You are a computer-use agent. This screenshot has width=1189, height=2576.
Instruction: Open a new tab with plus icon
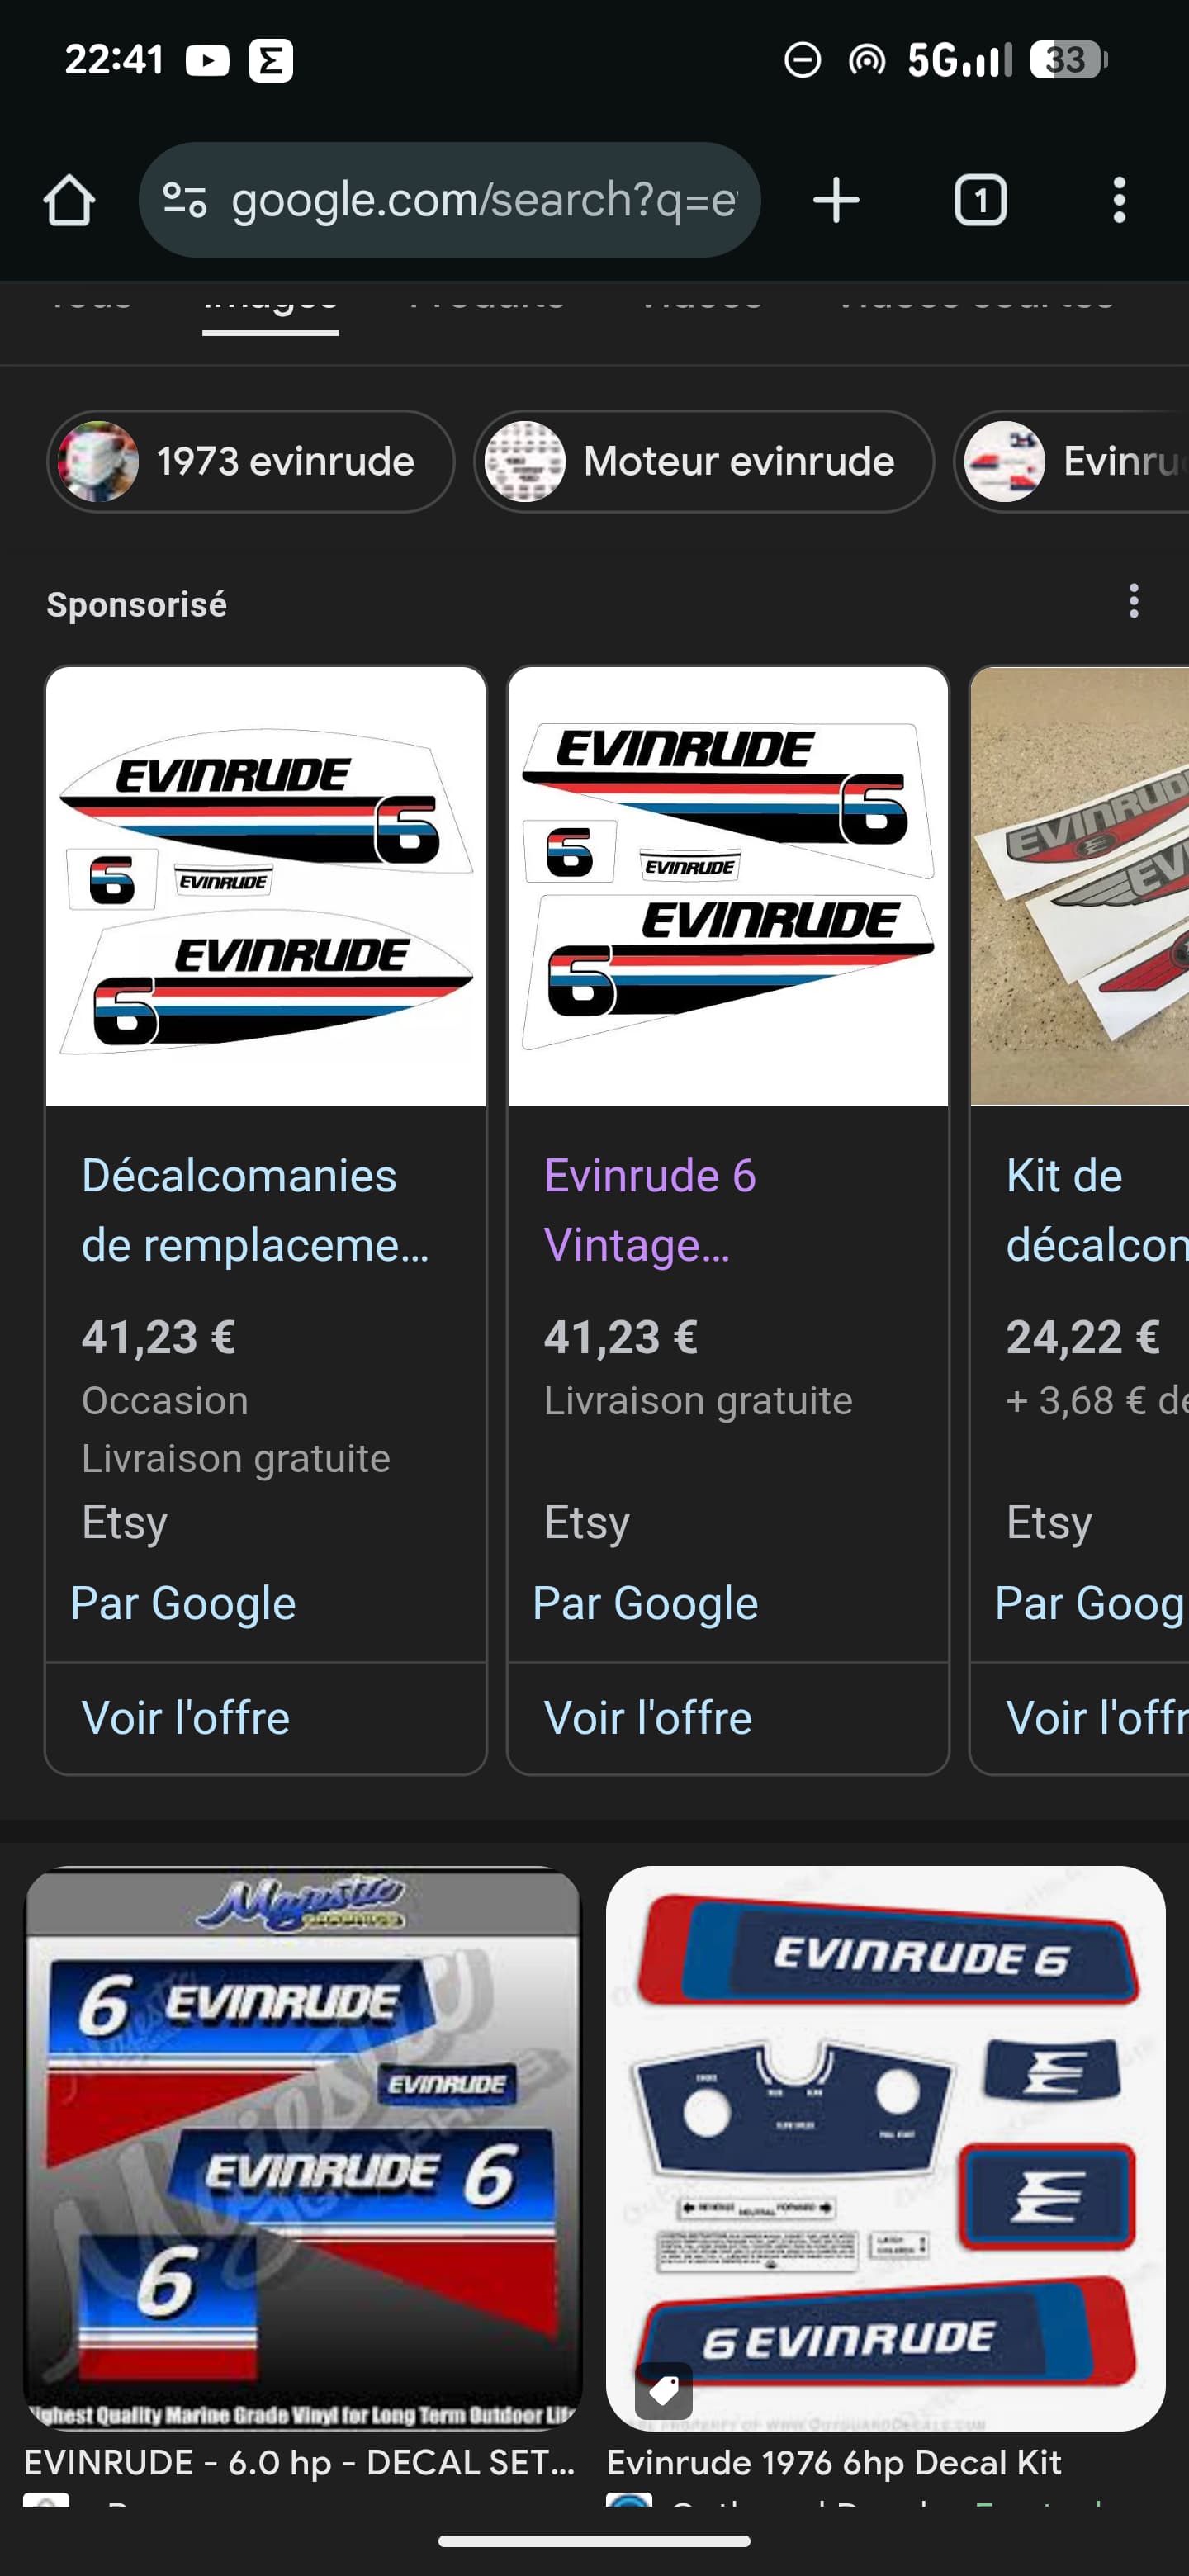click(x=836, y=200)
